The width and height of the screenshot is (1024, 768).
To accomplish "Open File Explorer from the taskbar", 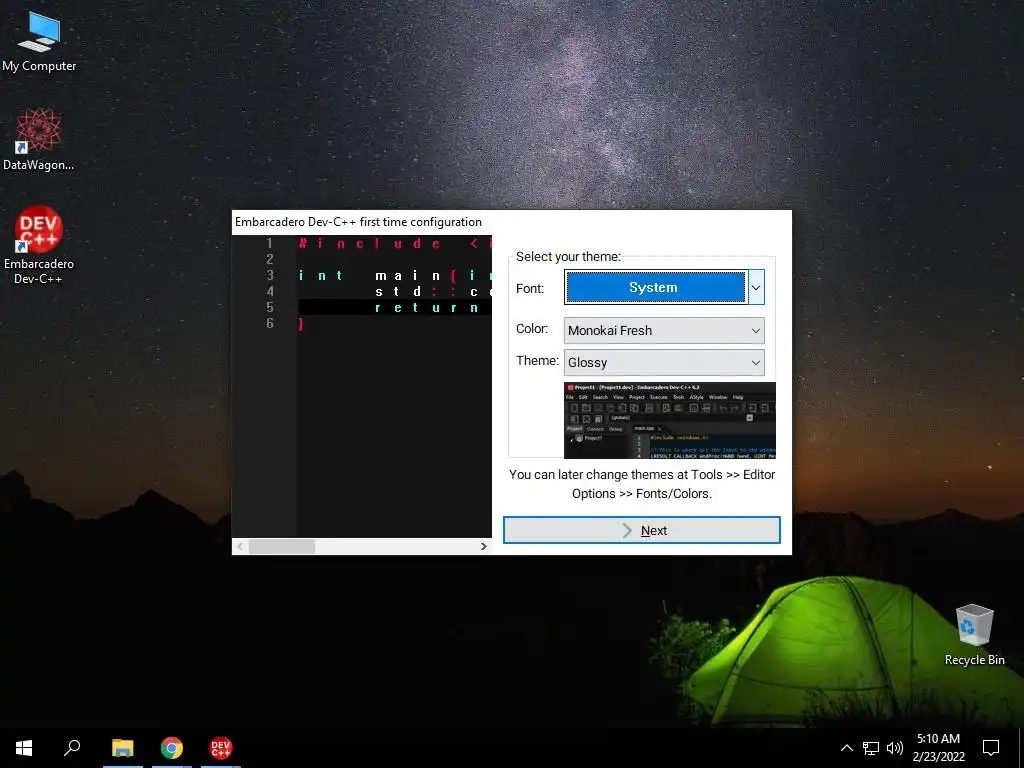I will [123, 748].
